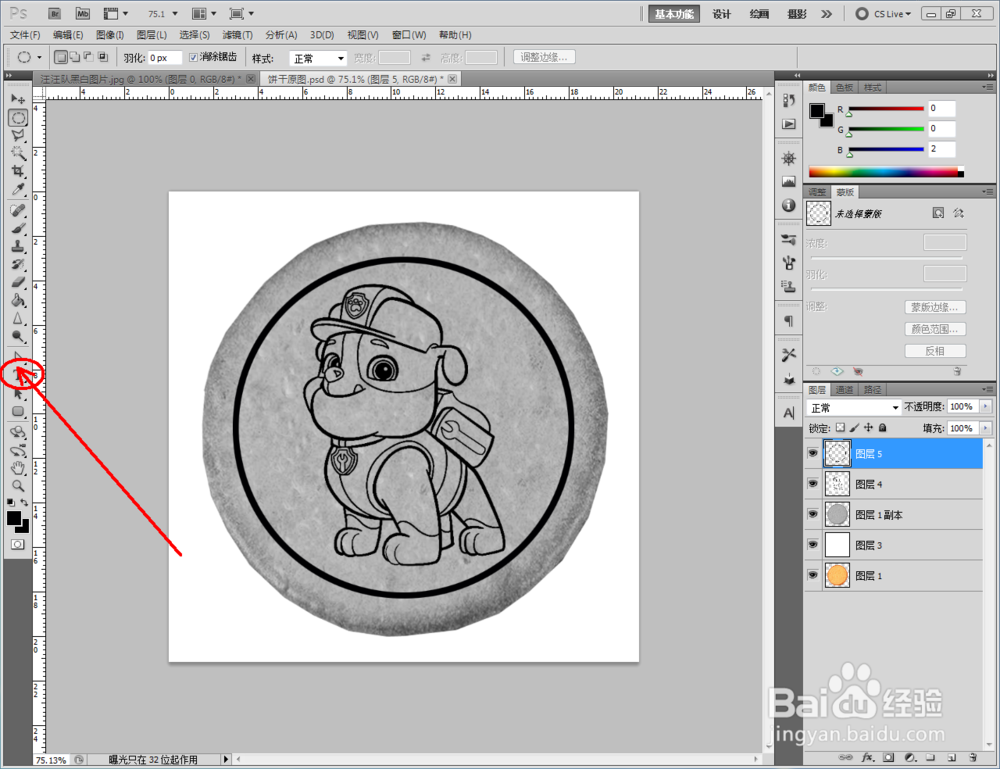1000x769 pixels.
Task: Select the Polygonal Lasso tool
Action: tap(18, 136)
